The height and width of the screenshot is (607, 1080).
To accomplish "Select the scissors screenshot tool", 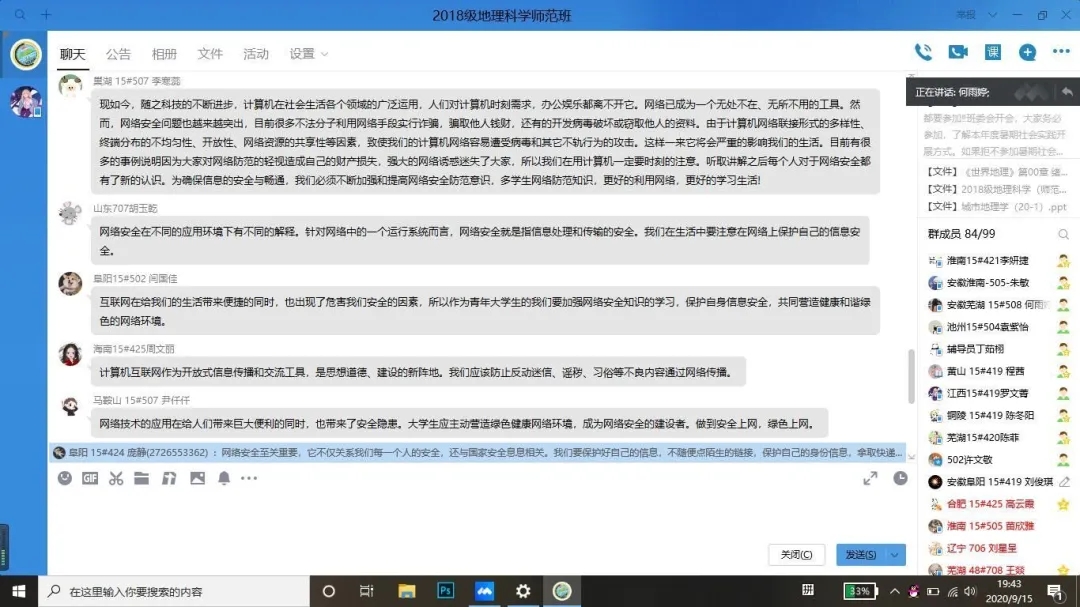I will (116, 478).
